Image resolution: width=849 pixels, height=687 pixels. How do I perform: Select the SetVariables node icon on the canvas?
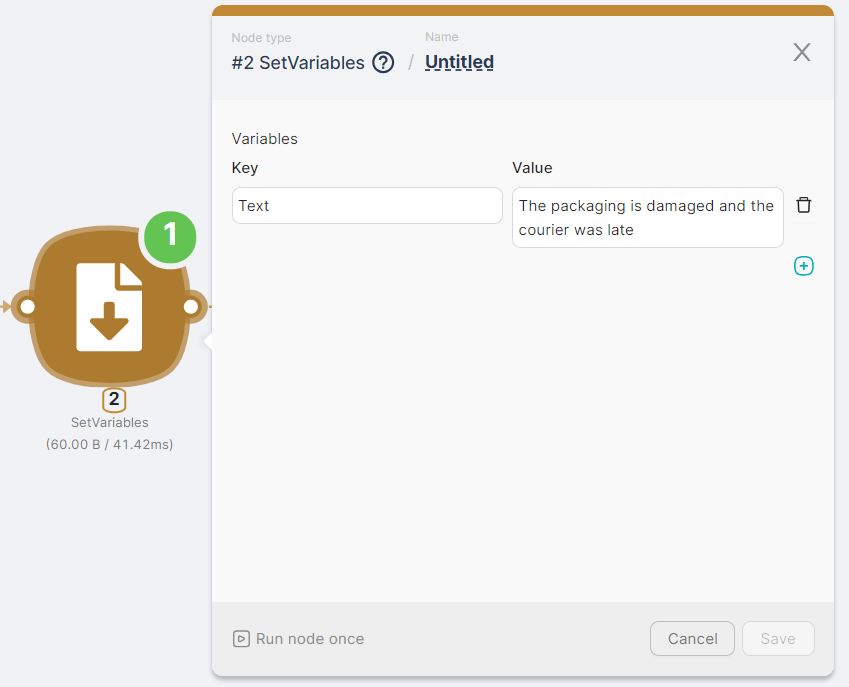(x=109, y=307)
